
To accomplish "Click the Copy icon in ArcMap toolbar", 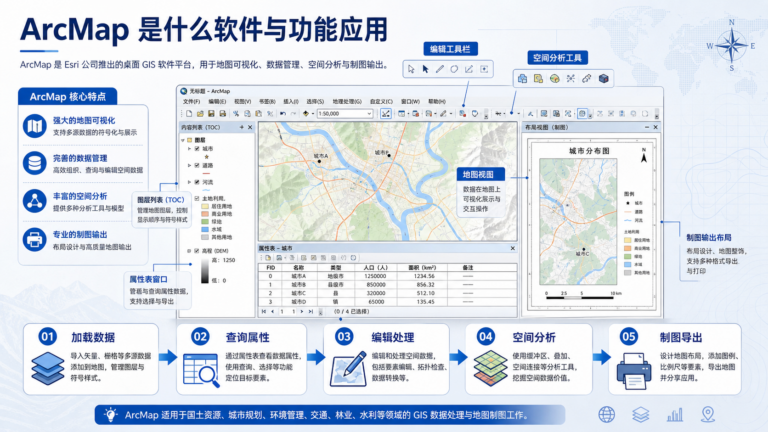I will 247,114.
